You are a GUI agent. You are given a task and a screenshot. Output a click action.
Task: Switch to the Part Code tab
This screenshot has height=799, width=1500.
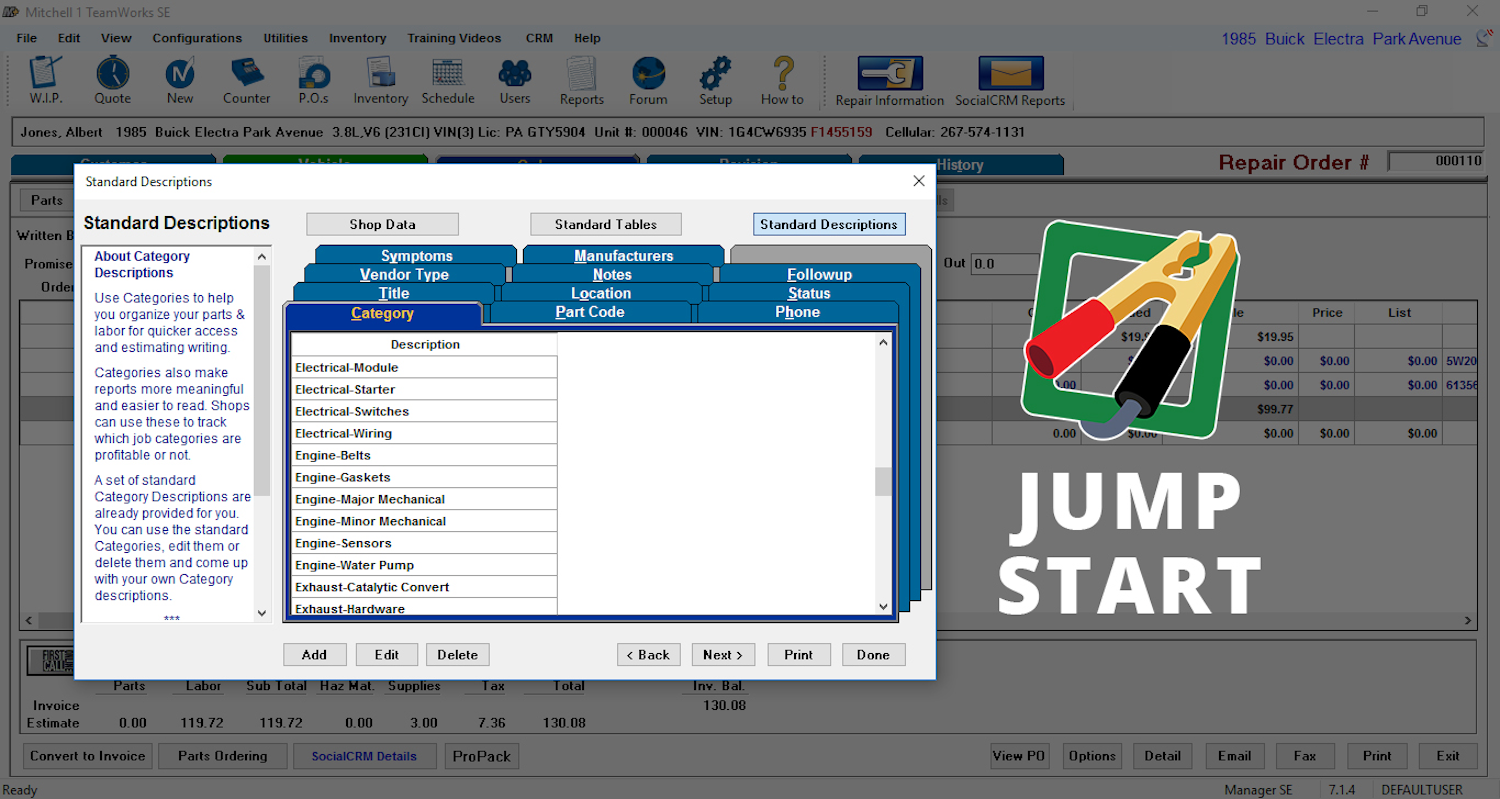[x=589, y=312]
